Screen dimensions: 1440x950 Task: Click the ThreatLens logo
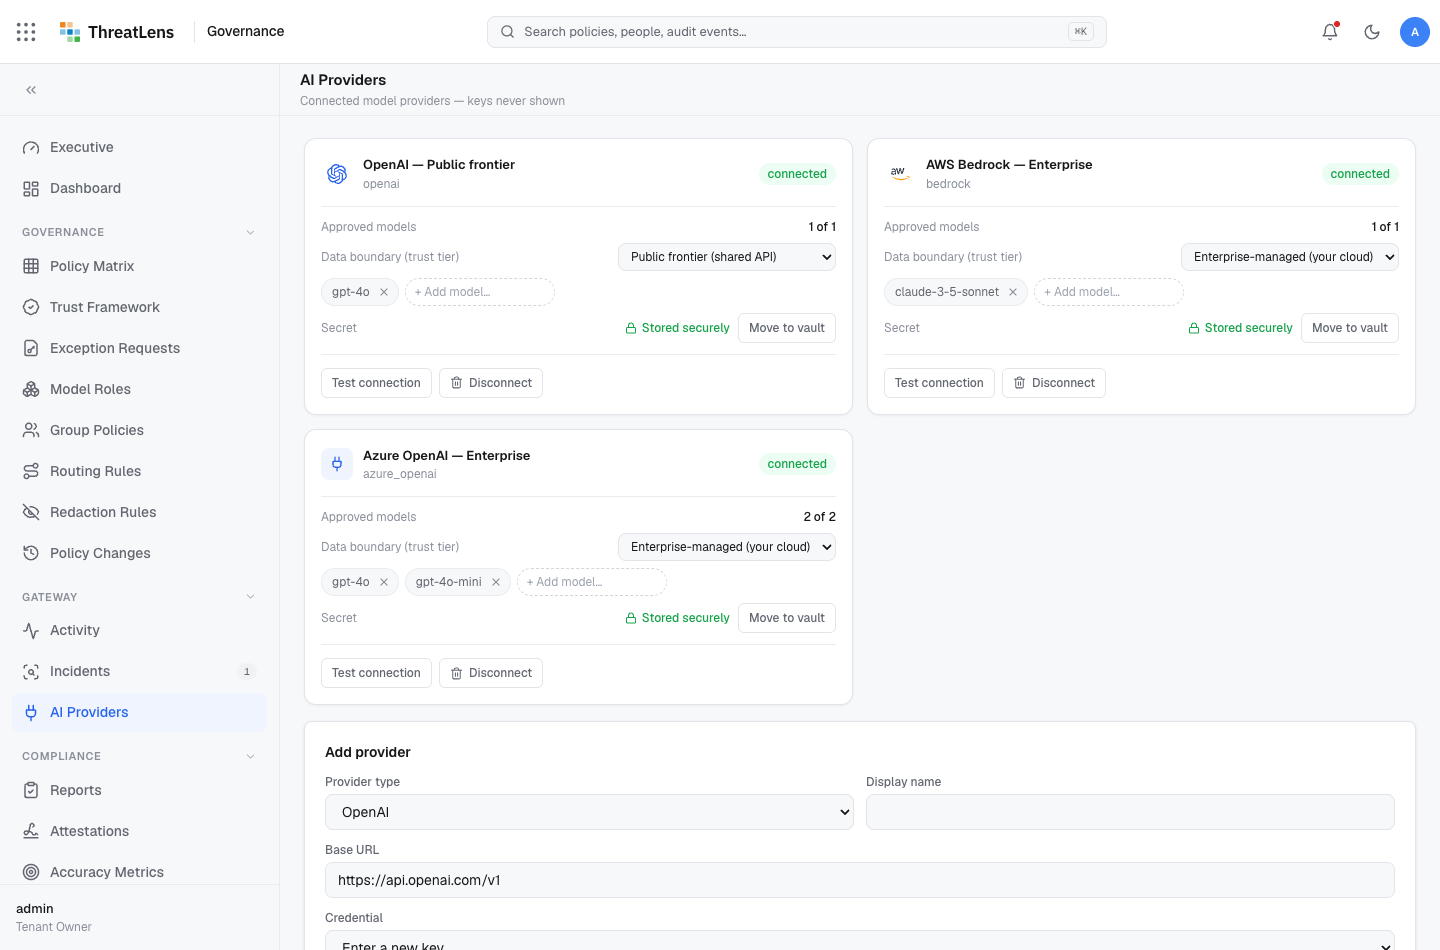click(x=117, y=32)
